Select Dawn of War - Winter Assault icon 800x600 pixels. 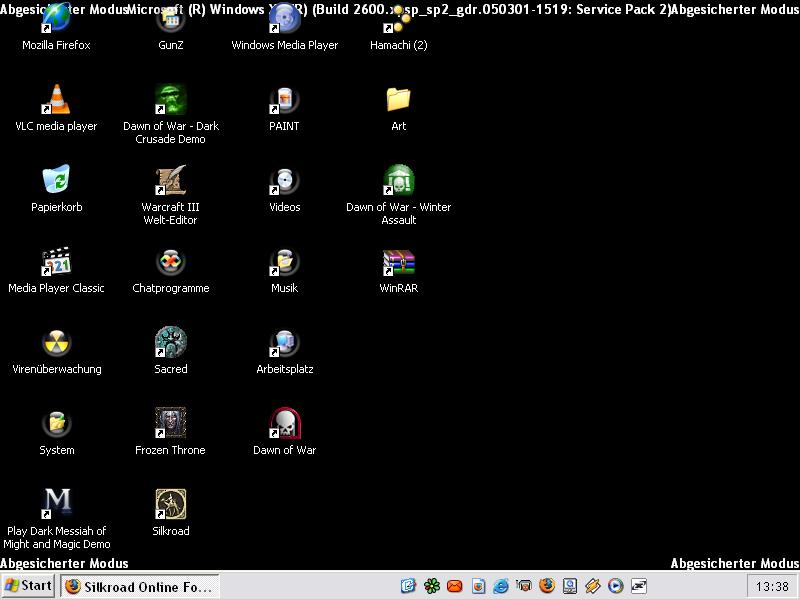coord(398,181)
